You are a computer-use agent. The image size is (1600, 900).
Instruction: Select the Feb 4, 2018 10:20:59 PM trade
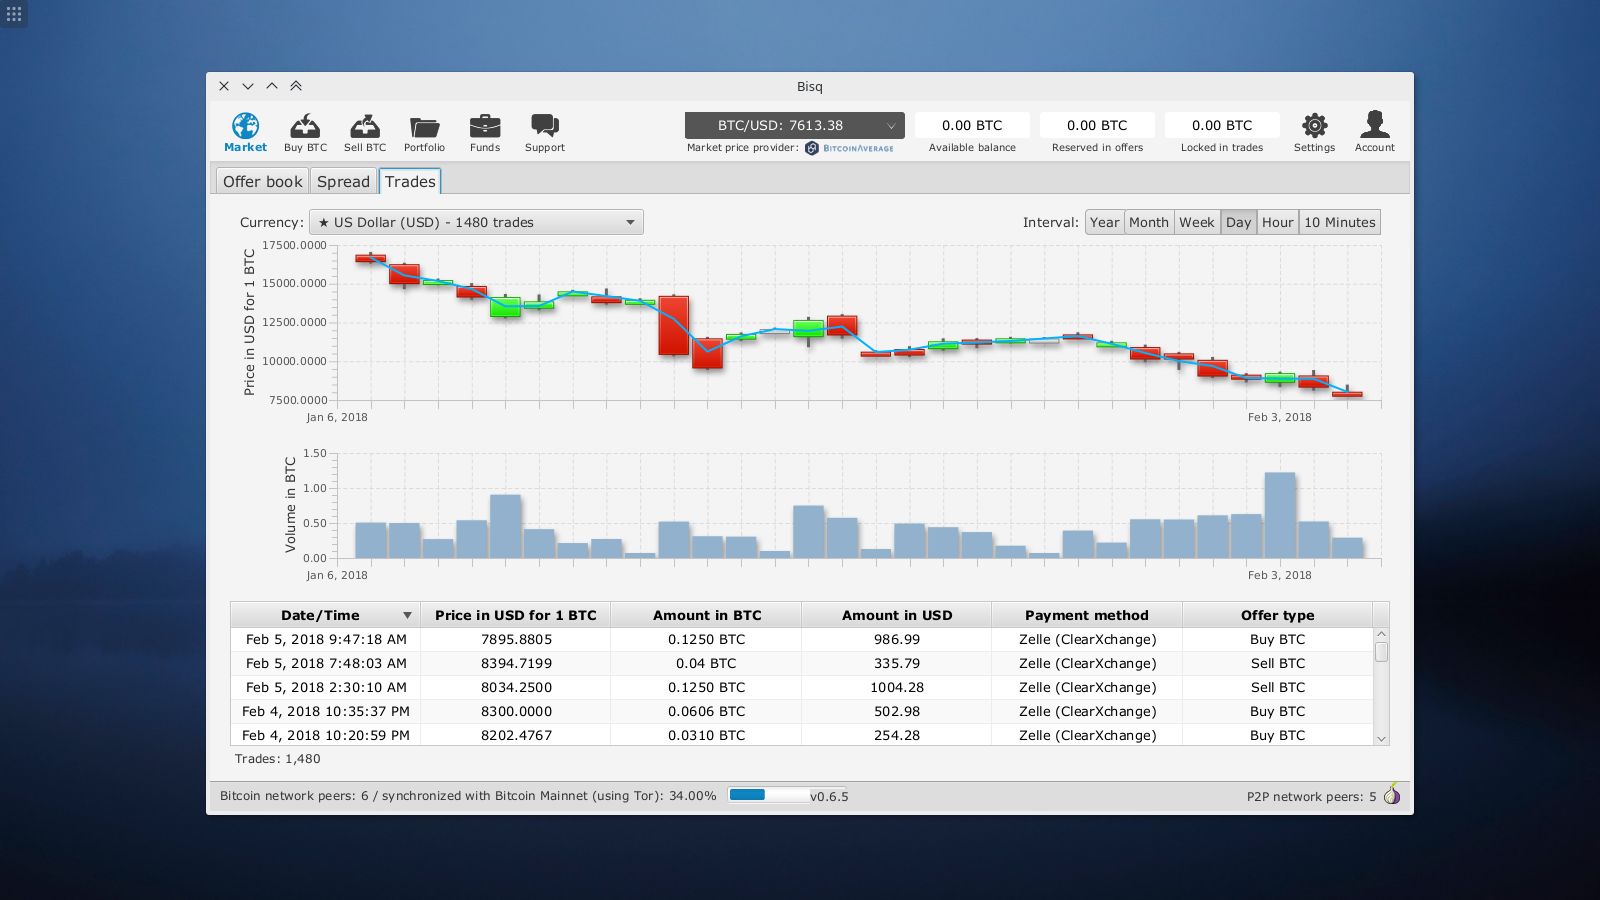802,735
